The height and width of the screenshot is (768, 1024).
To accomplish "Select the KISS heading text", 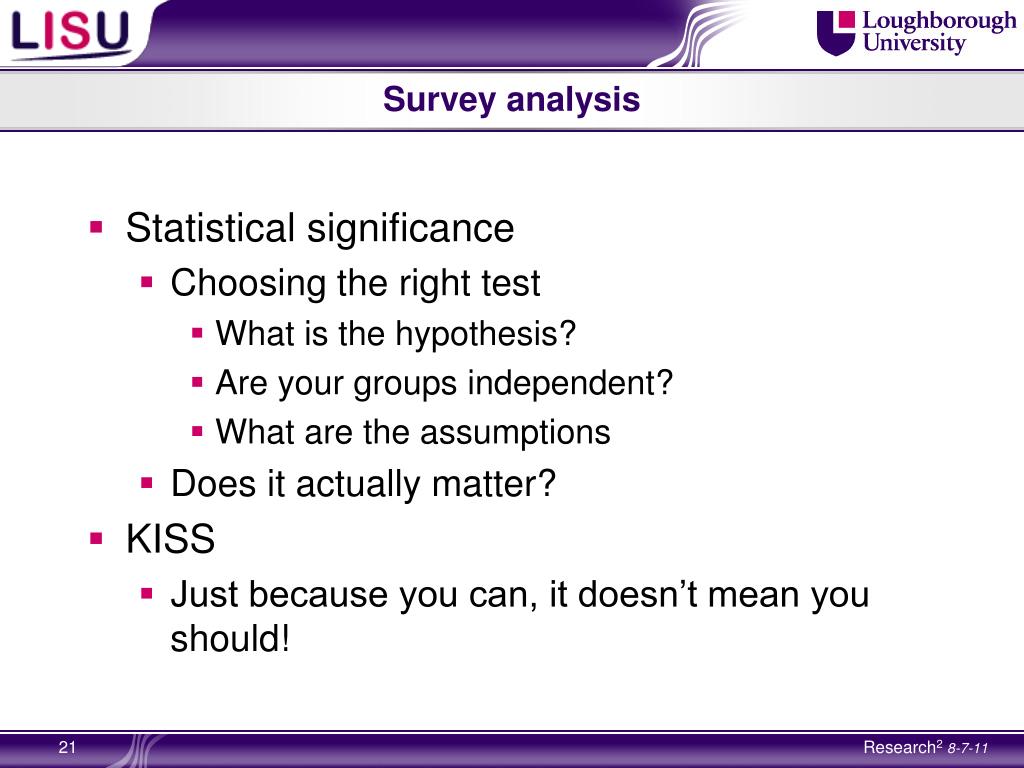I will pos(170,539).
